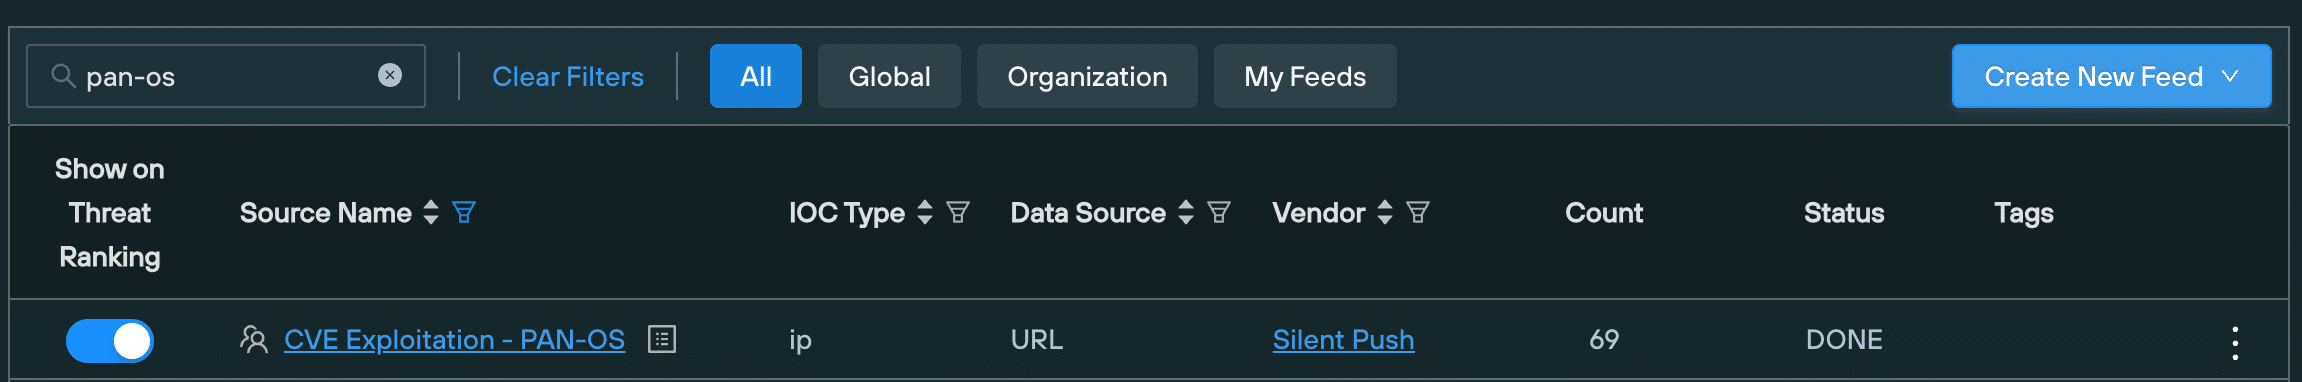Open Source Name filter icon
Screen dimensions: 2302x382
click(x=464, y=212)
